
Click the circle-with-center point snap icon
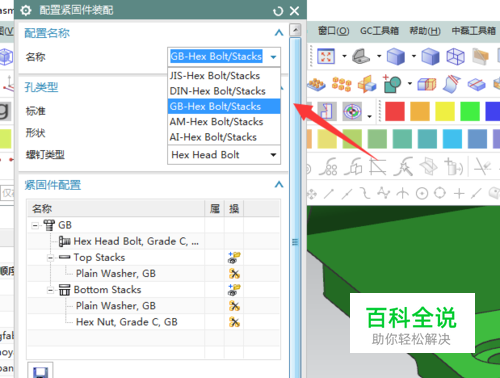(x=422, y=193)
